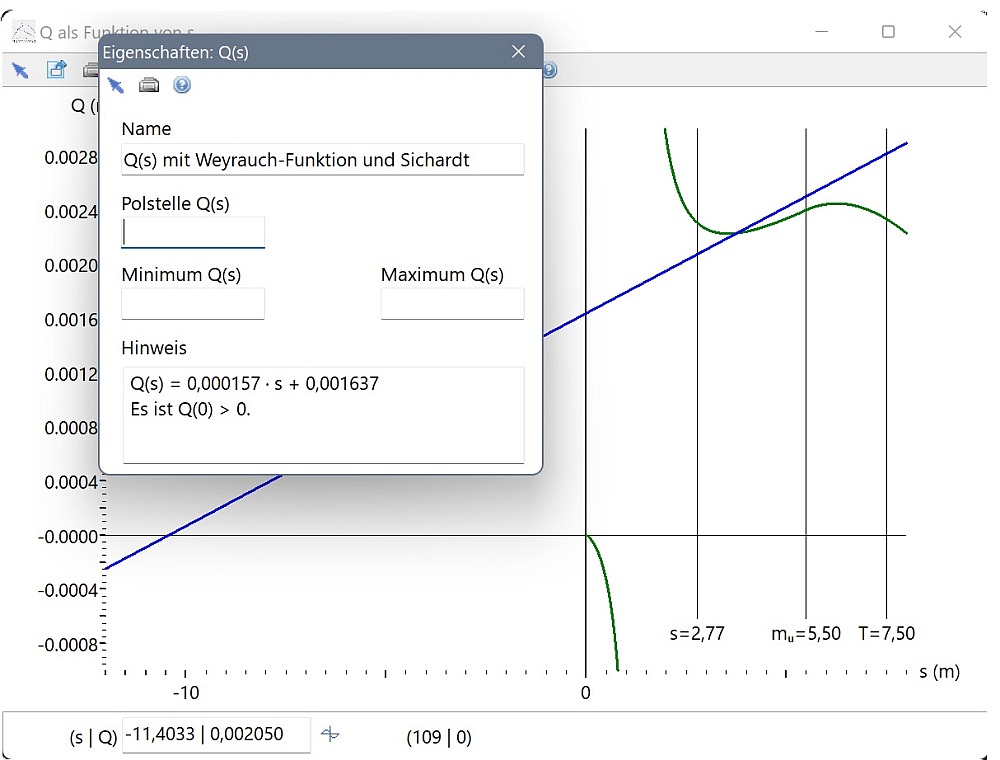Click the crosshair icon beside the coordinate field
The width and height of the screenshot is (1000, 760).
click(x=330, y=735)
